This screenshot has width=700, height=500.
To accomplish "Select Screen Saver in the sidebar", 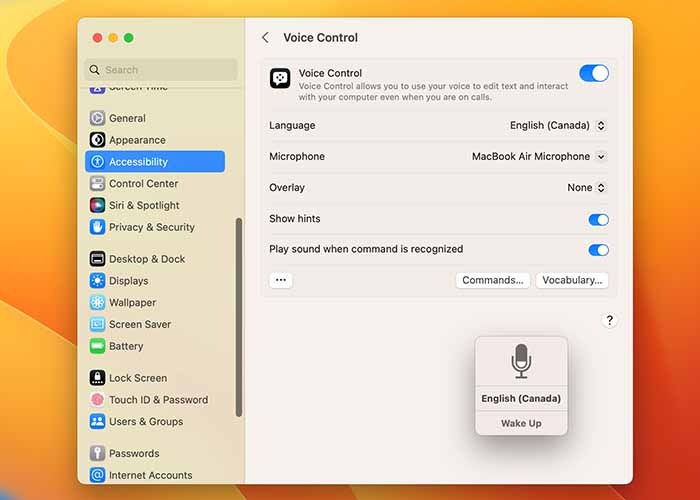I will pyautogui.click(x=154, y=324).
